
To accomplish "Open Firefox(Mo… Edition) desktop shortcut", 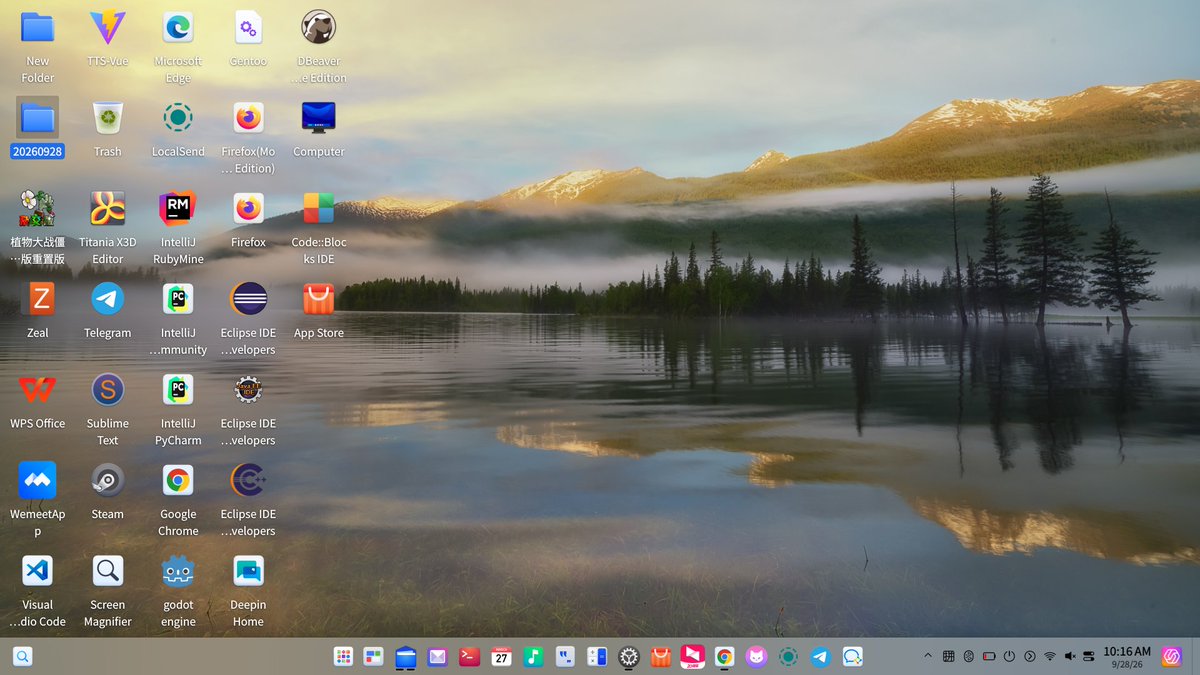I will pos(248,118).
